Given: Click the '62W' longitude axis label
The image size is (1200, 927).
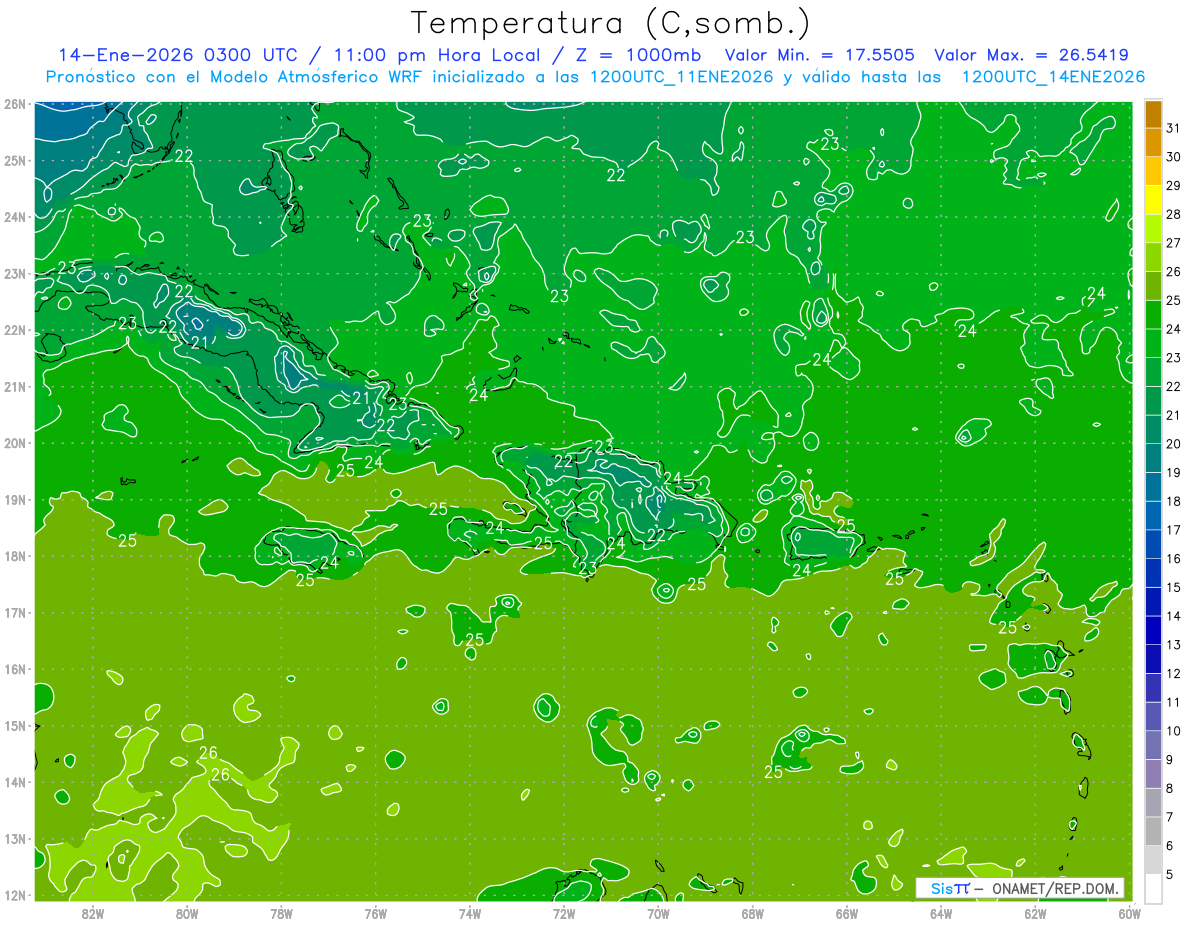Looking at the screenshot, I should tap(1035, 912).
